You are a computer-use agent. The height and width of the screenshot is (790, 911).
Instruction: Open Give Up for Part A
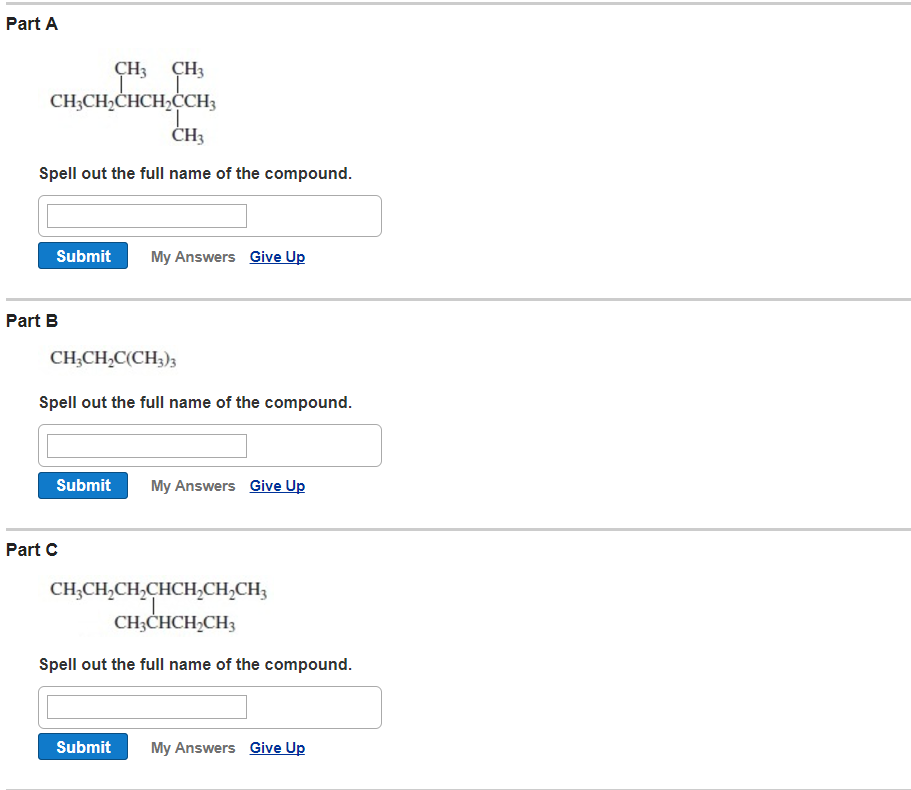coord(276,256)
